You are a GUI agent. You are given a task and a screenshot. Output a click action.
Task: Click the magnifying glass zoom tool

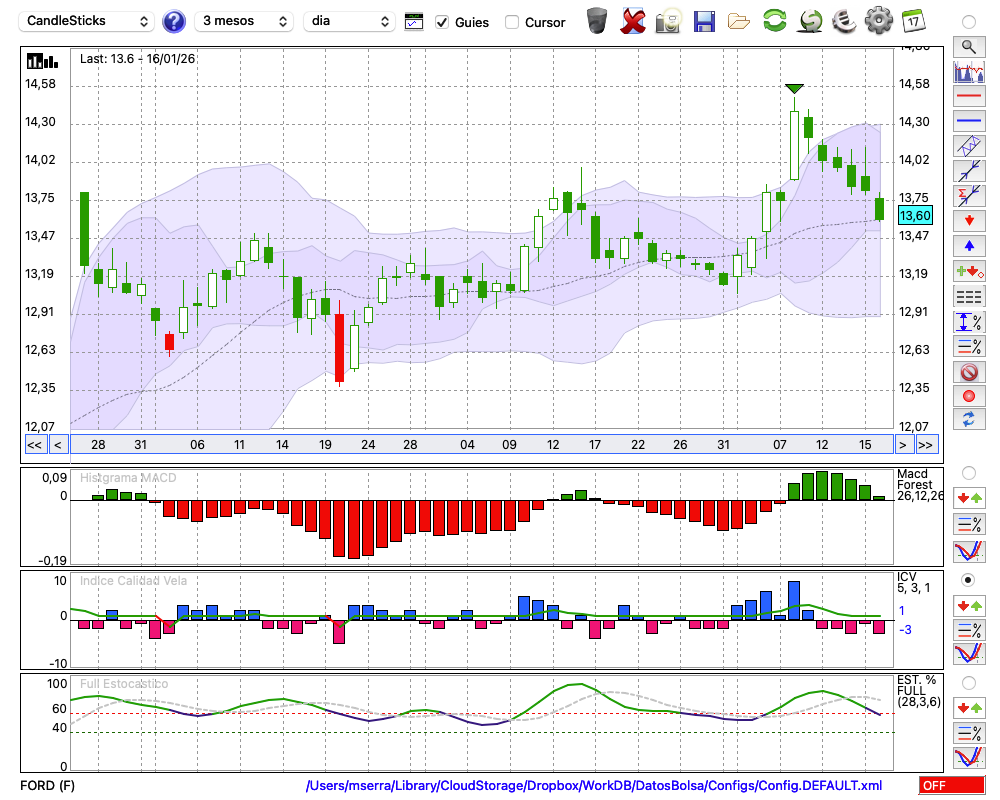click(x=968, y=46)
